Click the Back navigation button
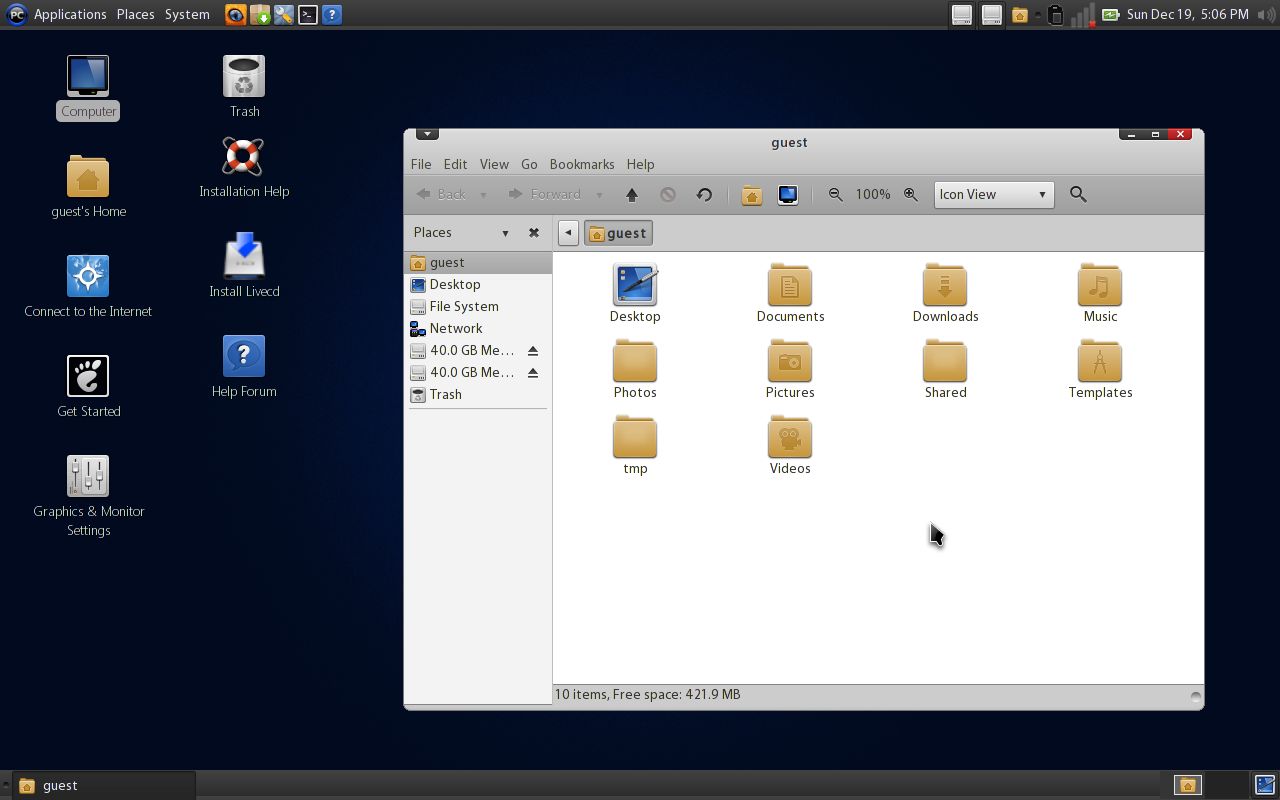The width and height of the screenshot is (1280, 800). (441, 195)
